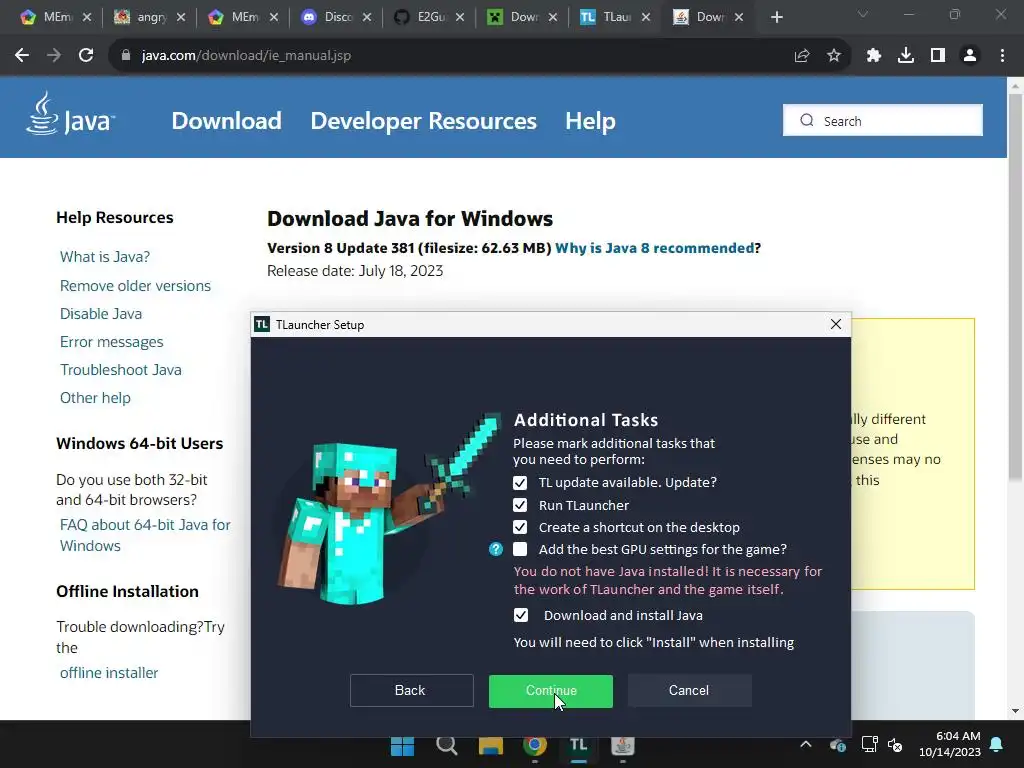Click the Java installer taskbar icon
This screenshot has width=1024, height=768.
[x=622, y=745]
